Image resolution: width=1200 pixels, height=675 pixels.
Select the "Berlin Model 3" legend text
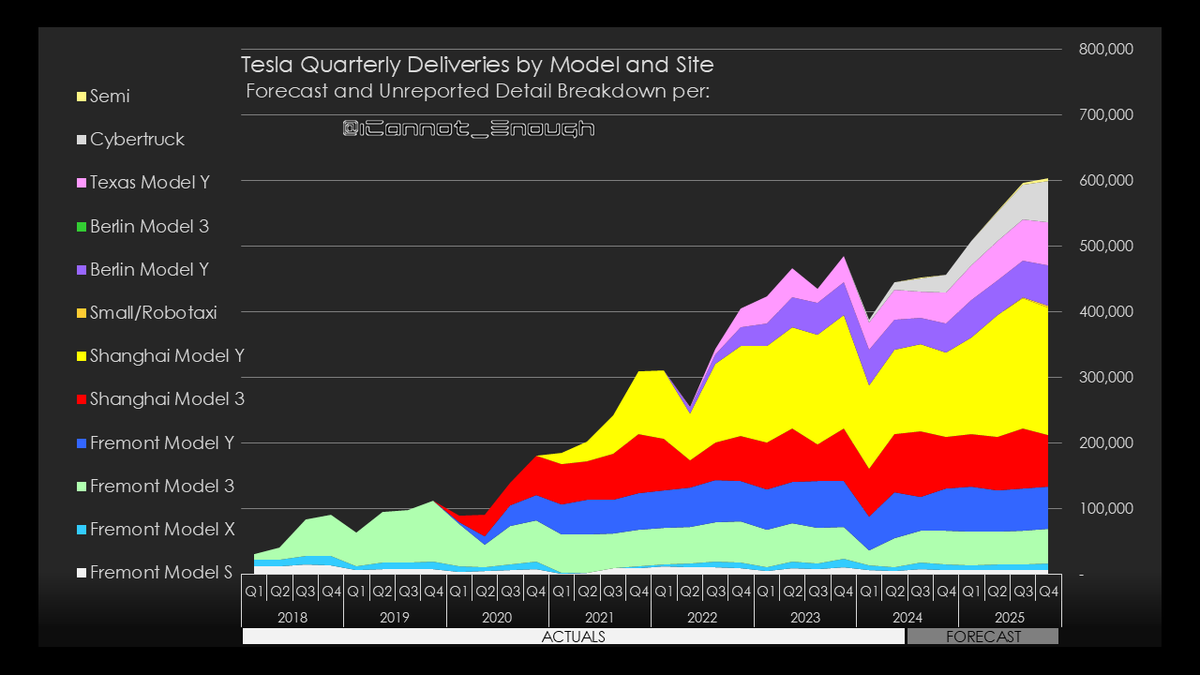click(150, 226)
